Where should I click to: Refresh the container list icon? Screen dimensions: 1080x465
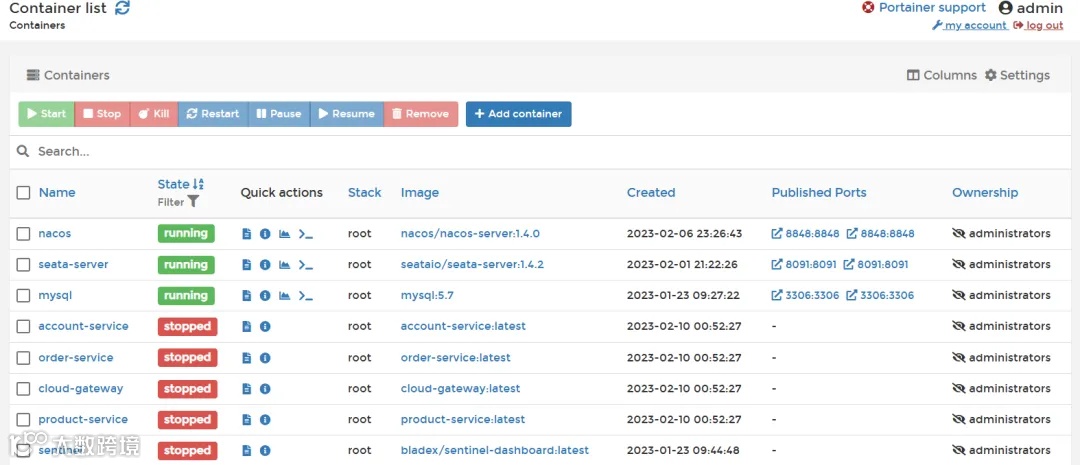[x=123, y=8]
